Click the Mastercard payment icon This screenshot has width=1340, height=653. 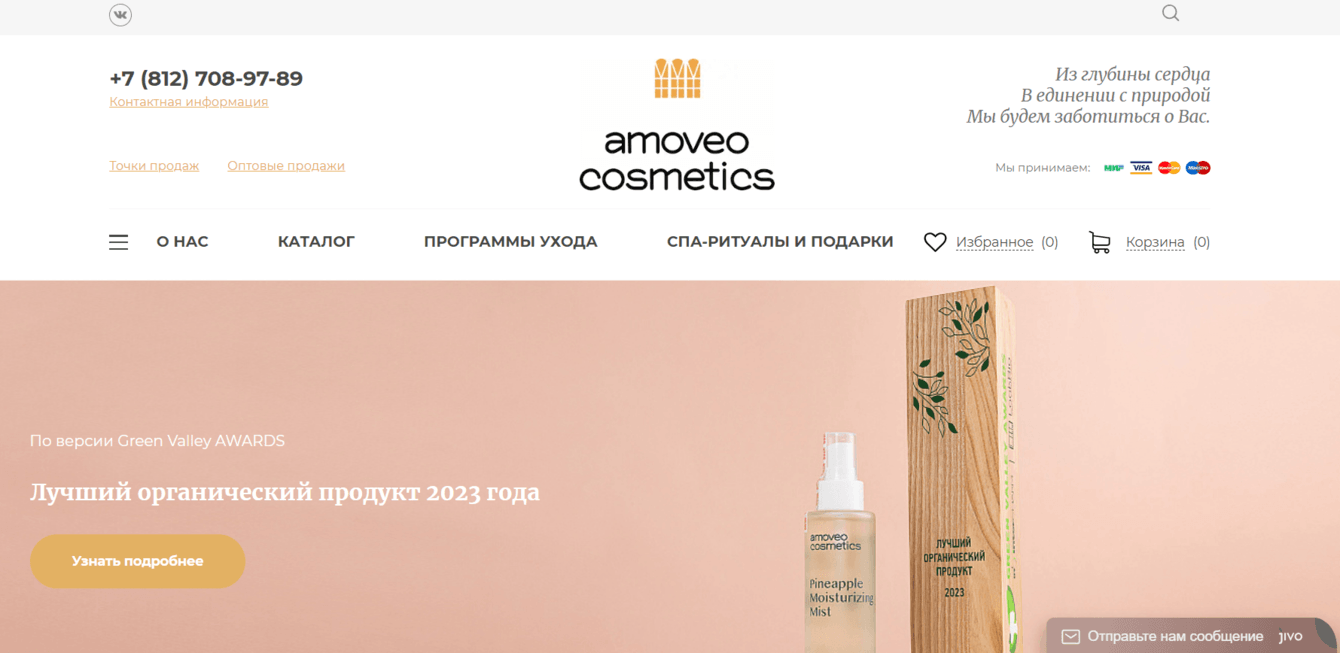click(1169, 167)
